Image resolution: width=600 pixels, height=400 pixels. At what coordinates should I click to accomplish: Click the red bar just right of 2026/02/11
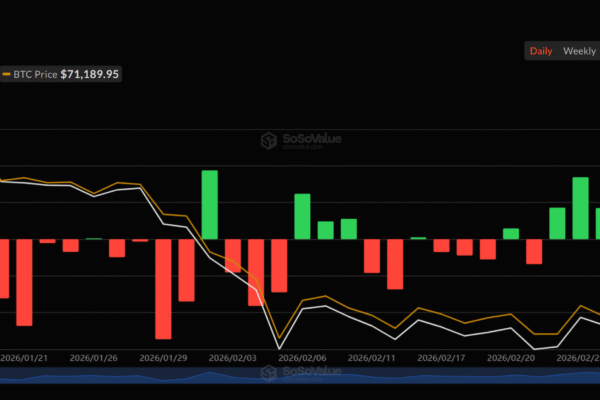pos(395,263)
